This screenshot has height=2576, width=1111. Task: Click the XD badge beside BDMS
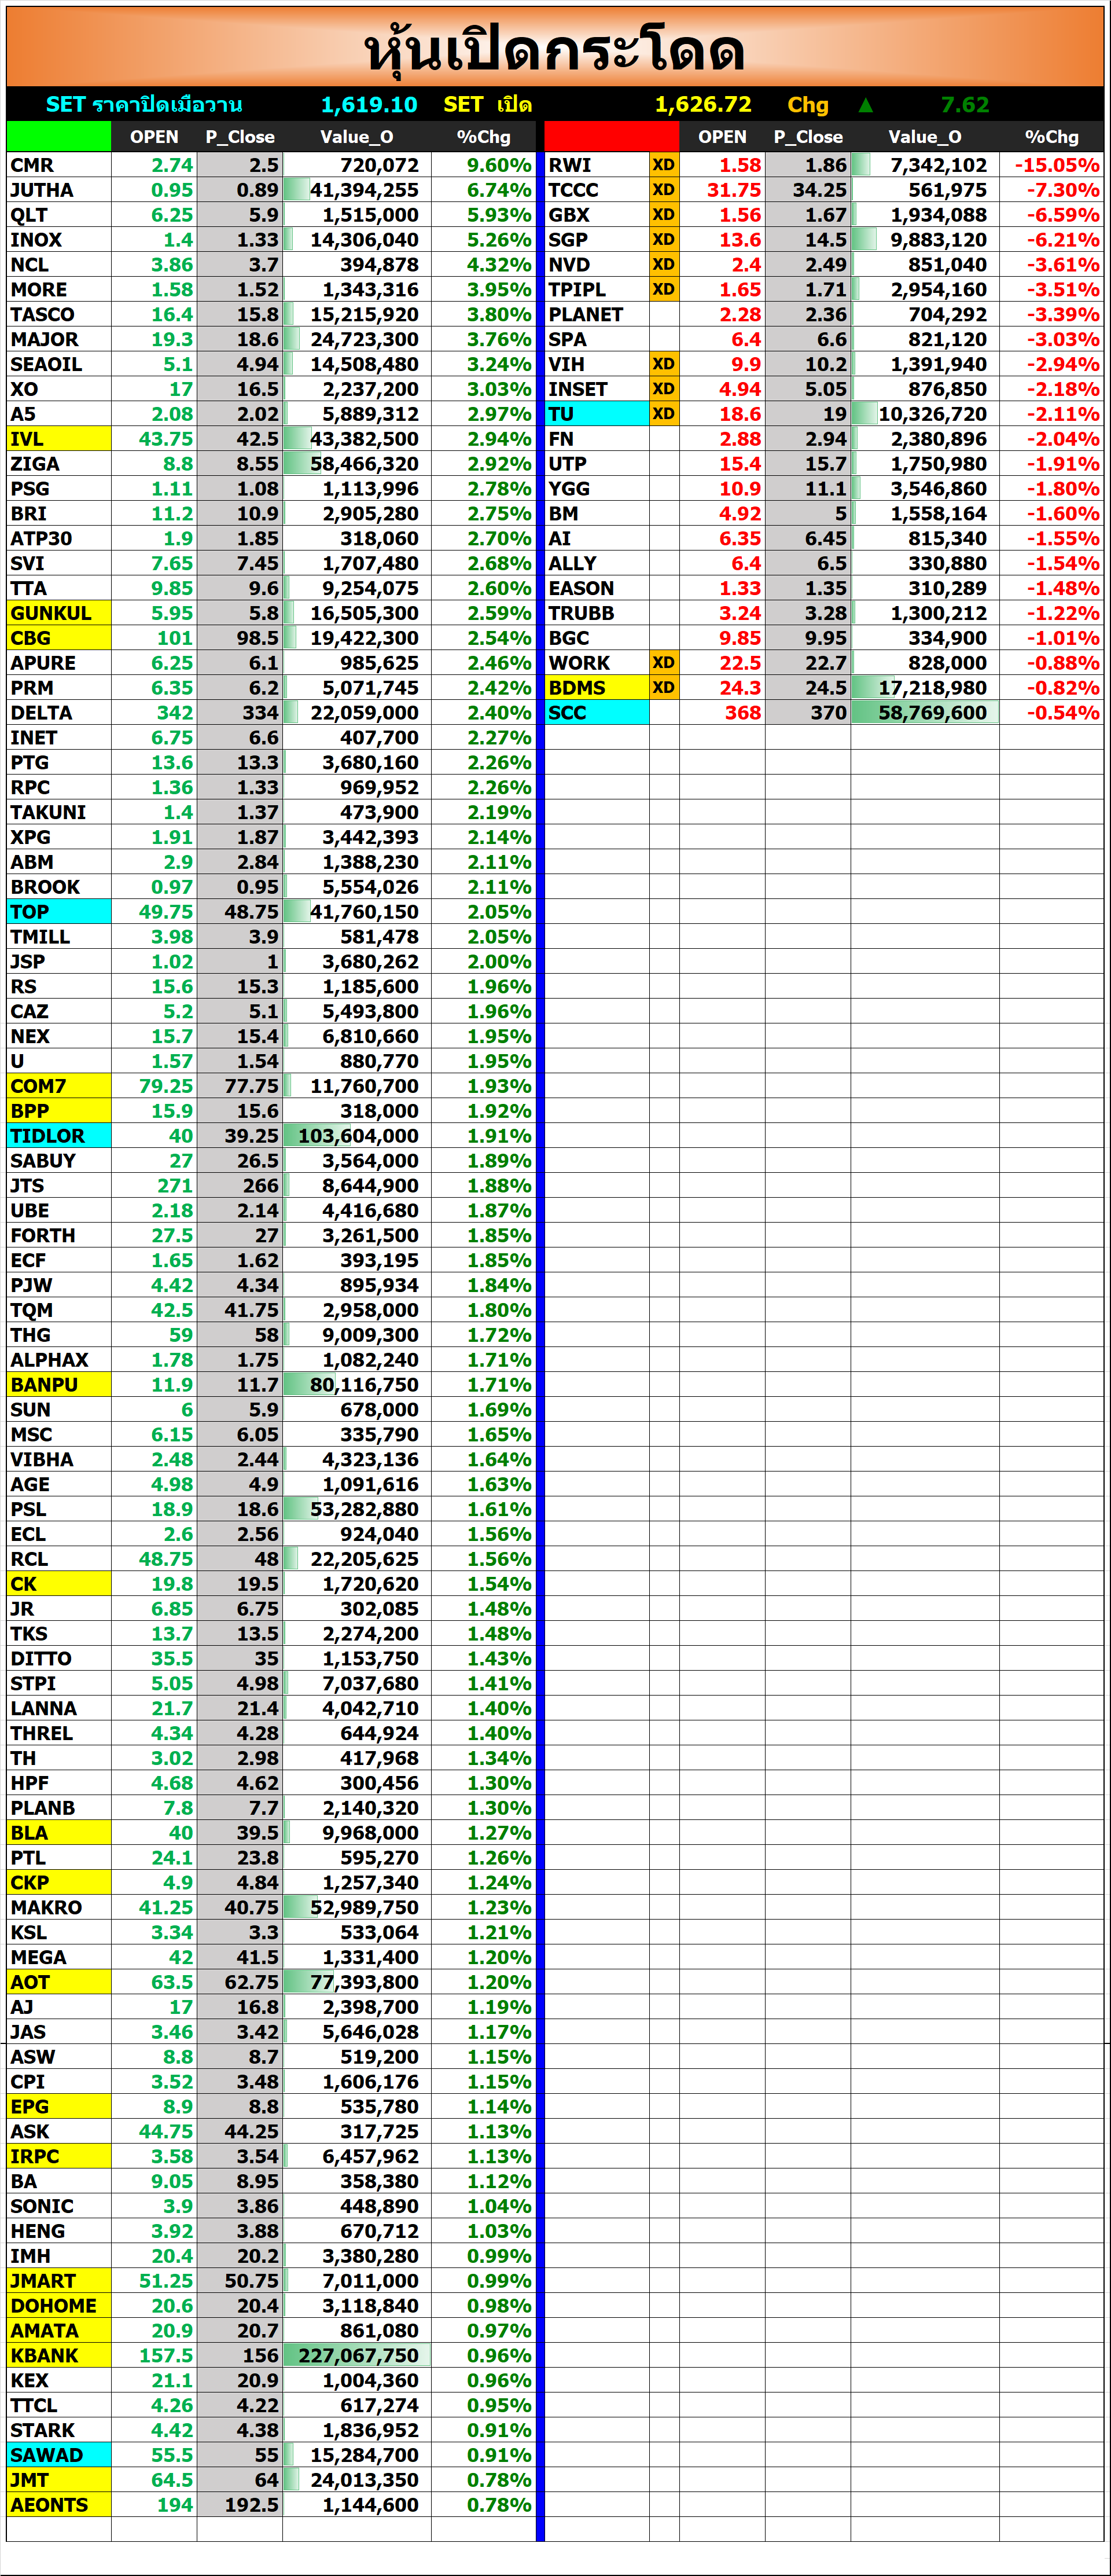(663, 688)
